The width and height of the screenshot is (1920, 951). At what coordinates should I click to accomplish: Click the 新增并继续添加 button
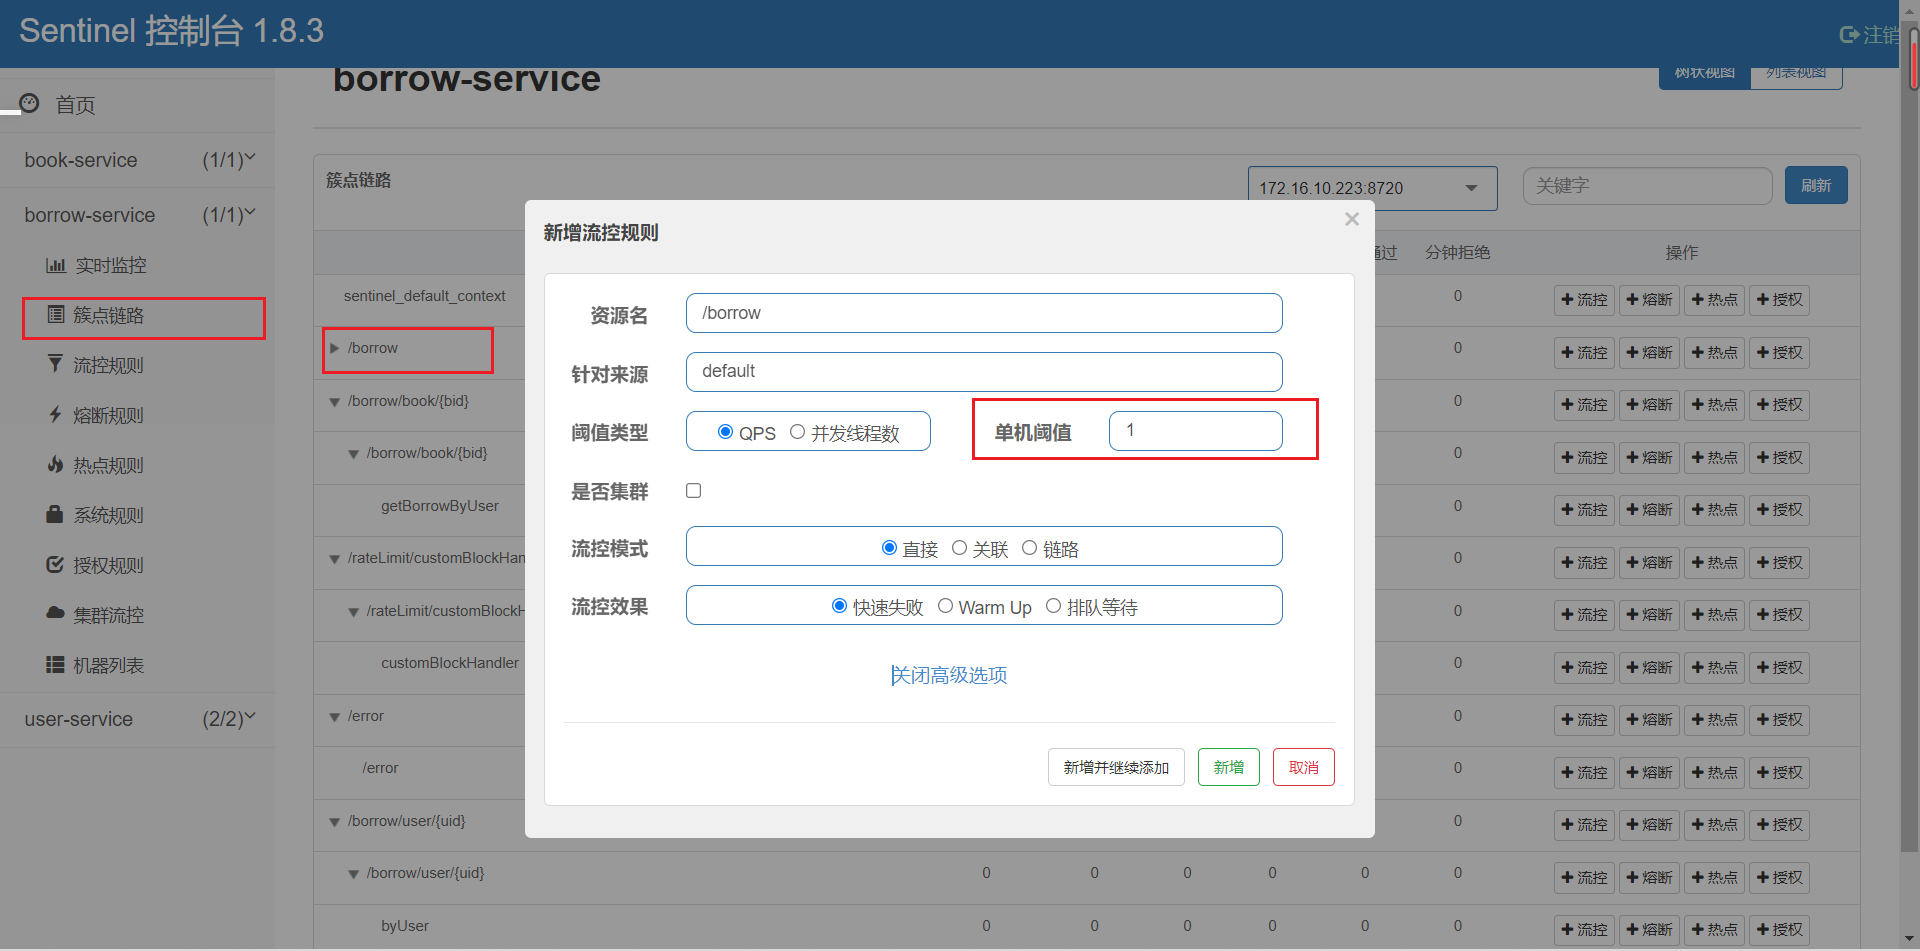(x=1116, y=767)
